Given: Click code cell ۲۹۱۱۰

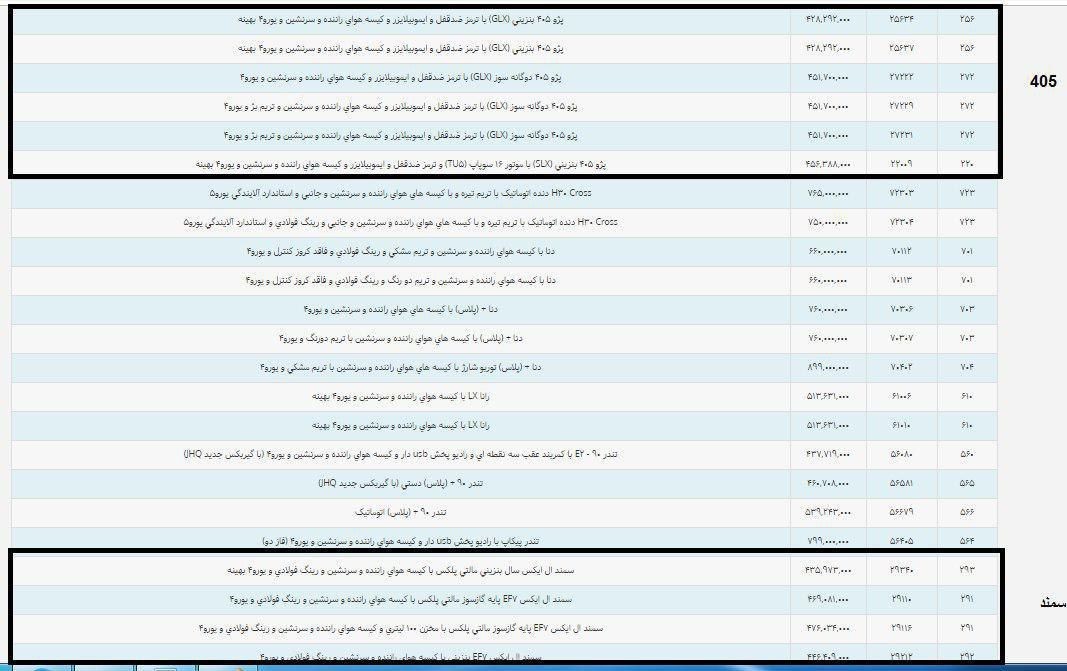Looking at the screenshot, I should tap(901, 599).
